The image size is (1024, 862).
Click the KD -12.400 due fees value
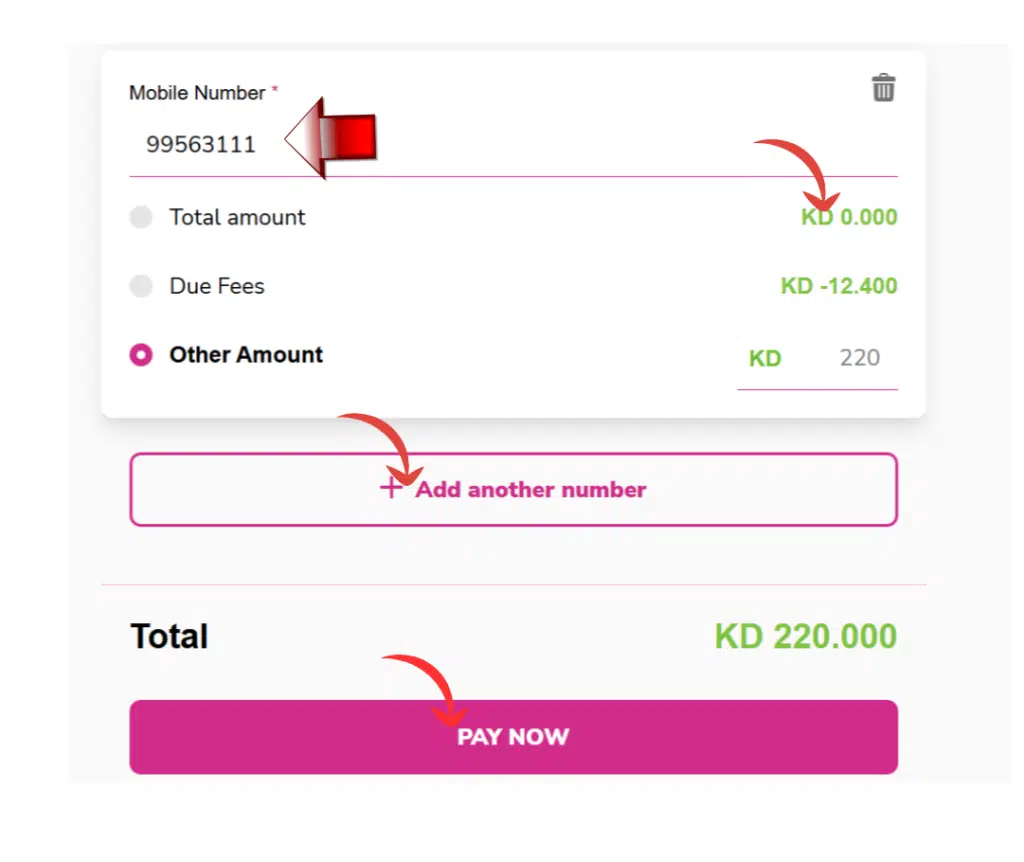click(x=838, y=286)
